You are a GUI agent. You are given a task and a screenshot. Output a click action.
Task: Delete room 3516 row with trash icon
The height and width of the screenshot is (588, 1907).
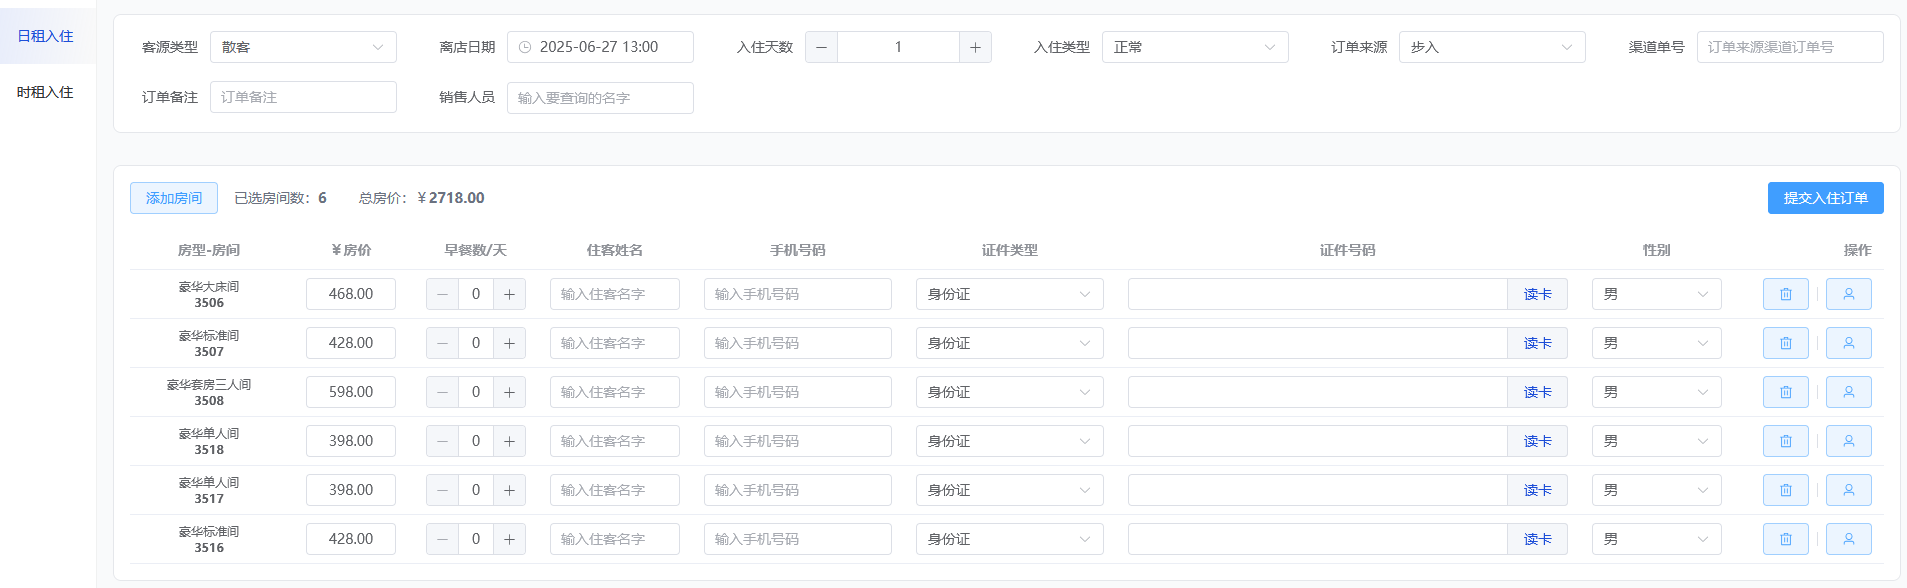point(1785,539)
